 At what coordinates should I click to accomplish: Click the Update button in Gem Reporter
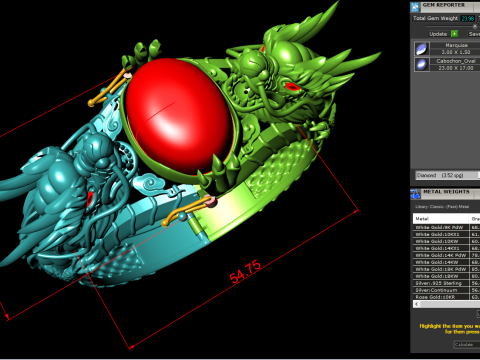(x=438, y=34)
